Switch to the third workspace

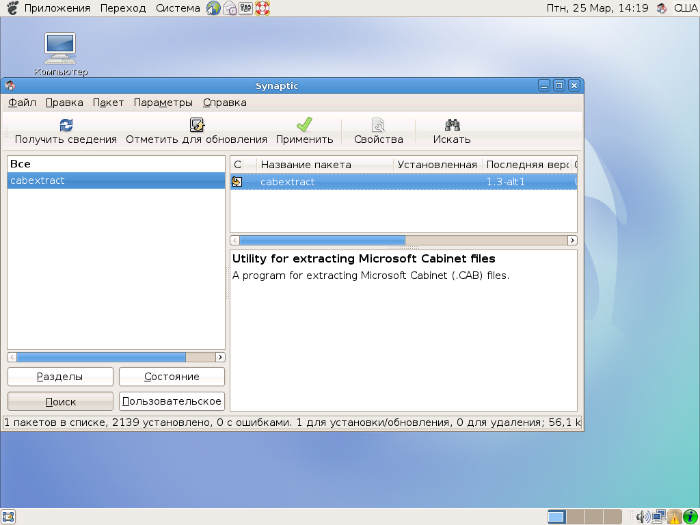(594, 517)
